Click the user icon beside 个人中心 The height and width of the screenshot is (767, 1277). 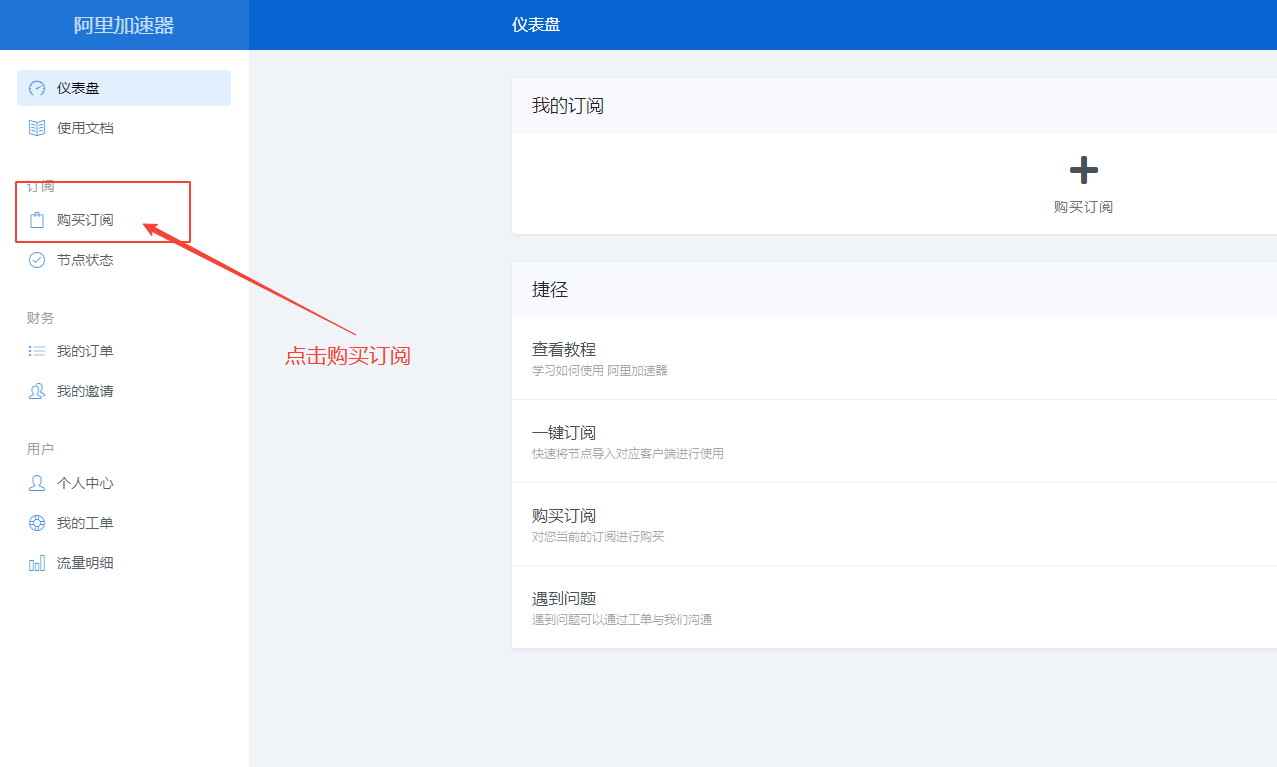37,483
